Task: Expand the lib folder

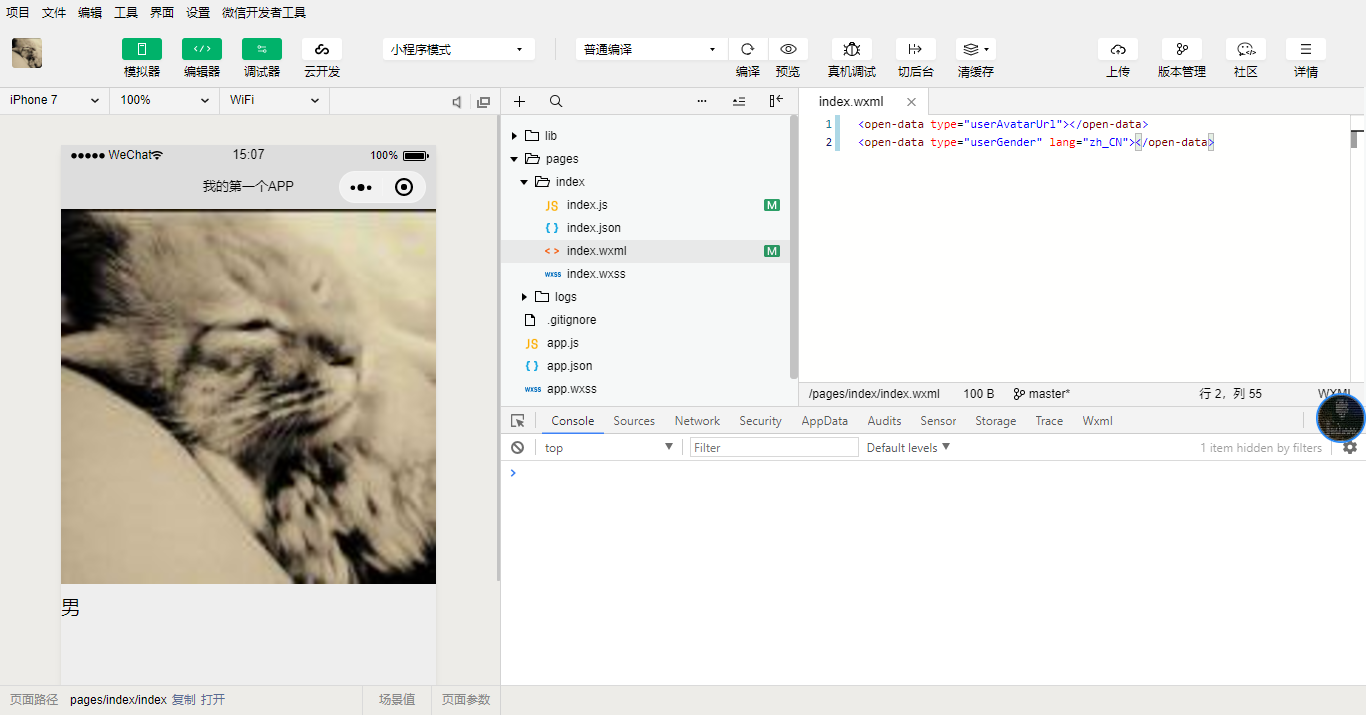Action: [x=515, y=136]
